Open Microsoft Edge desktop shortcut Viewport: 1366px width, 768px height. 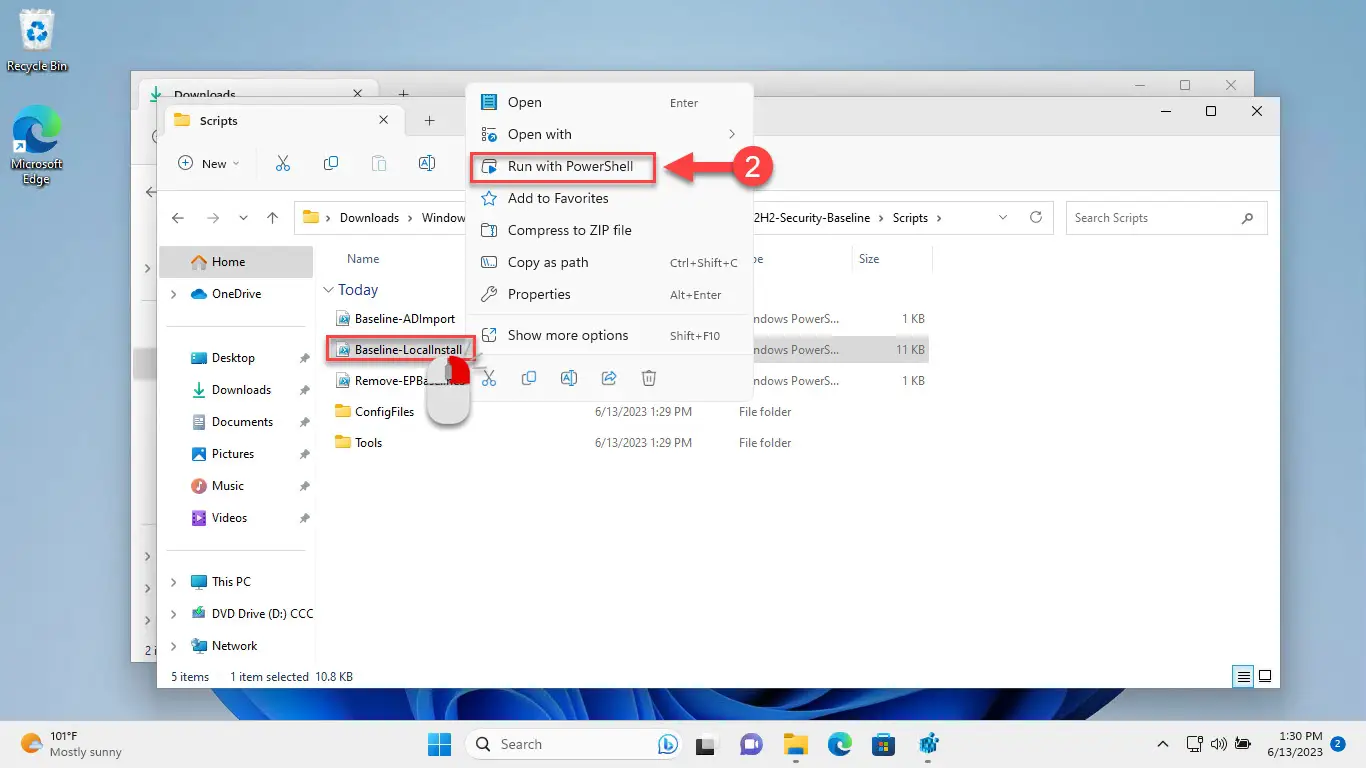[x=36, y=146]
